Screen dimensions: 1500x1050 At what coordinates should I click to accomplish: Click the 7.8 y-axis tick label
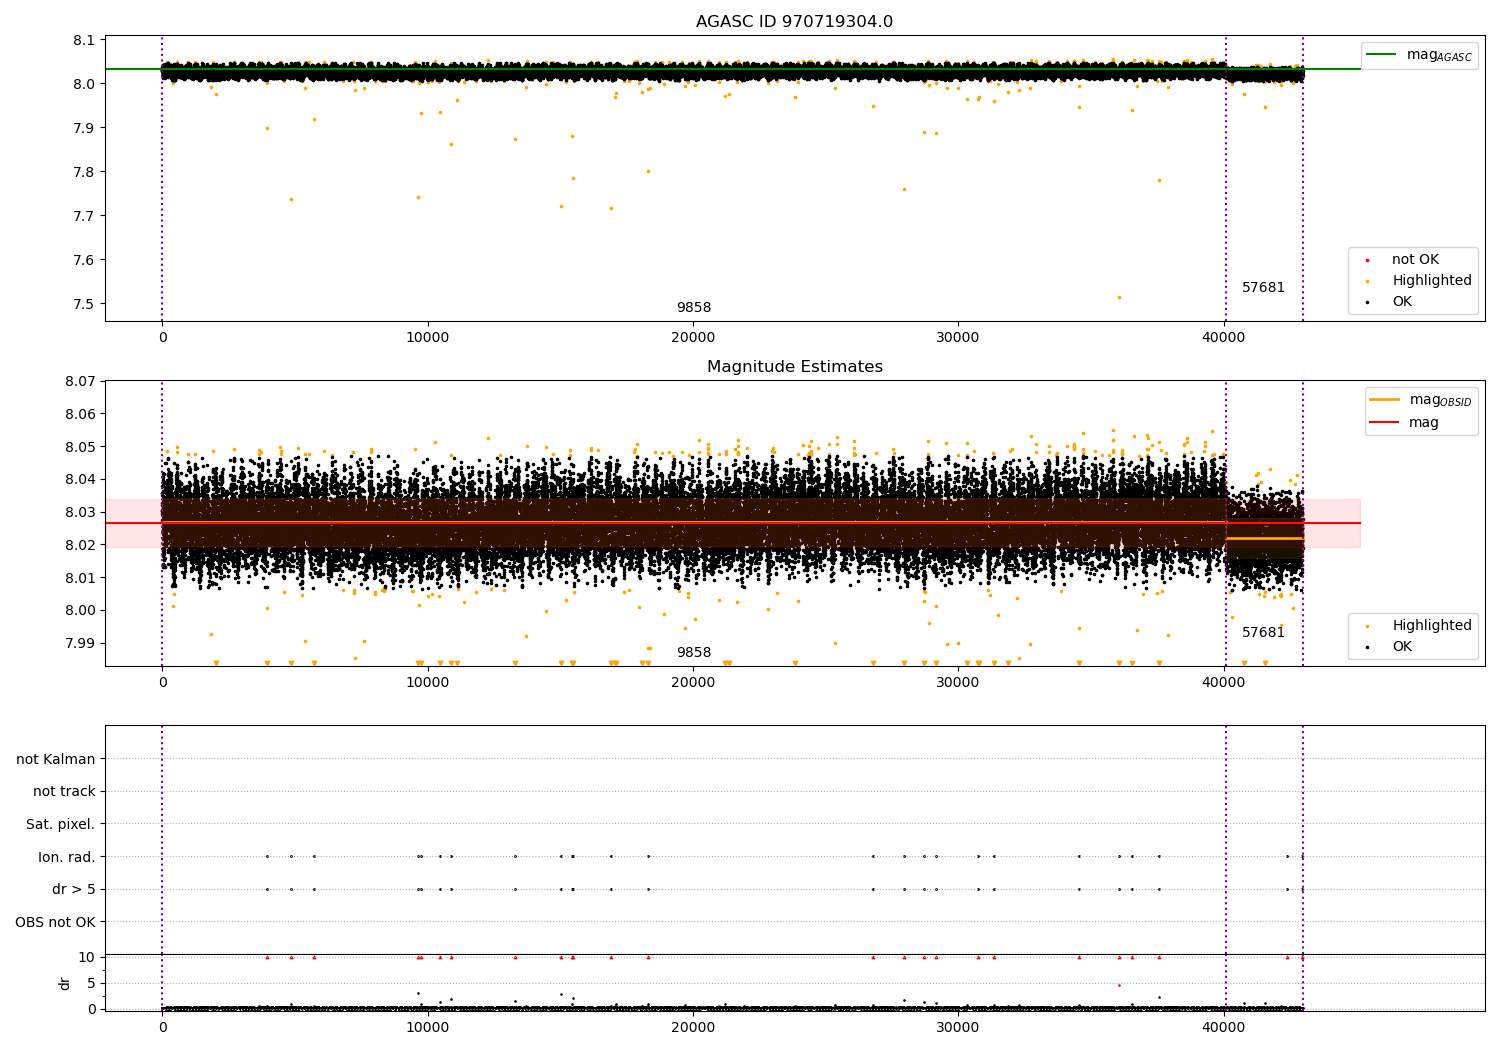pyautogui.click(x=85, y=172)
